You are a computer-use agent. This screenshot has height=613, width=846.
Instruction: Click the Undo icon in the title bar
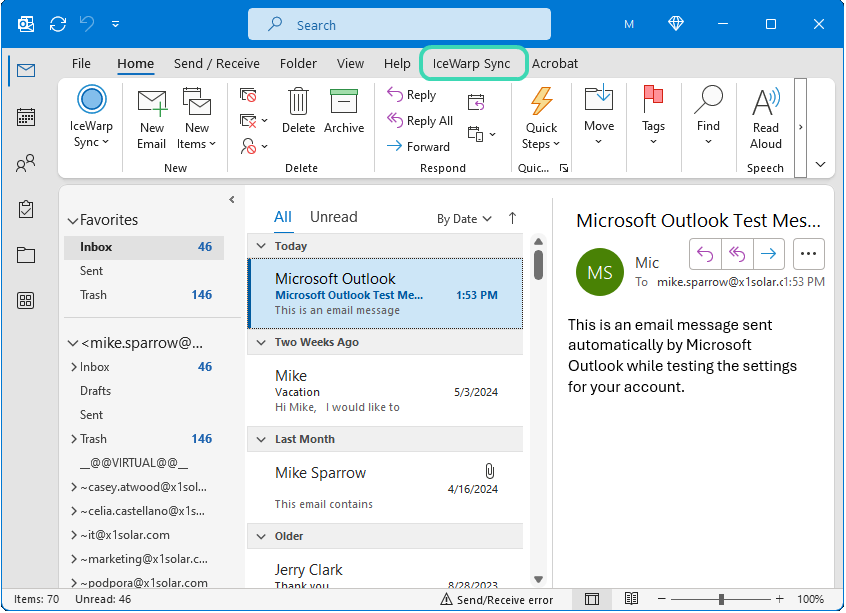87,24
